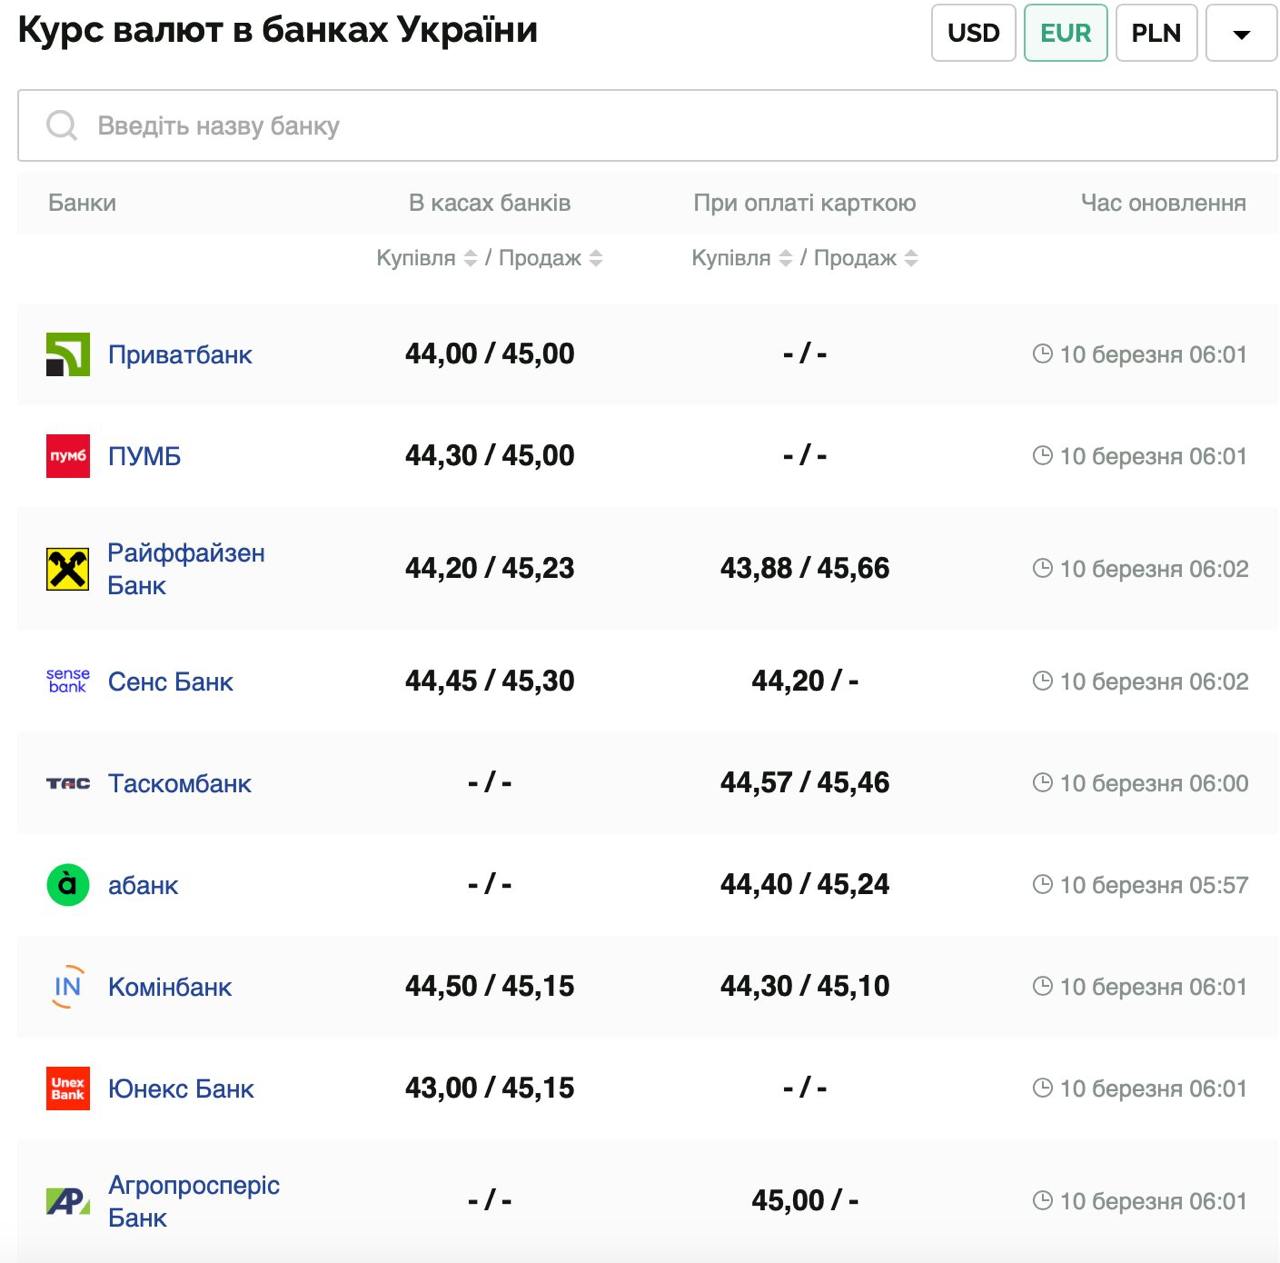This screenshot has width=1280, height=1263.
Task: Open the Приватбанк link
Action: click(180, 355)
